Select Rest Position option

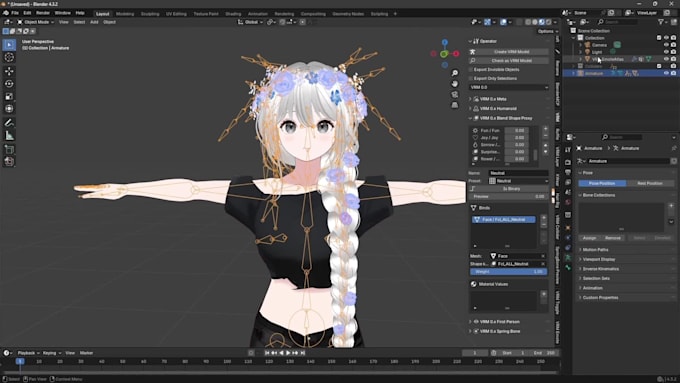(x=650, y=183)
